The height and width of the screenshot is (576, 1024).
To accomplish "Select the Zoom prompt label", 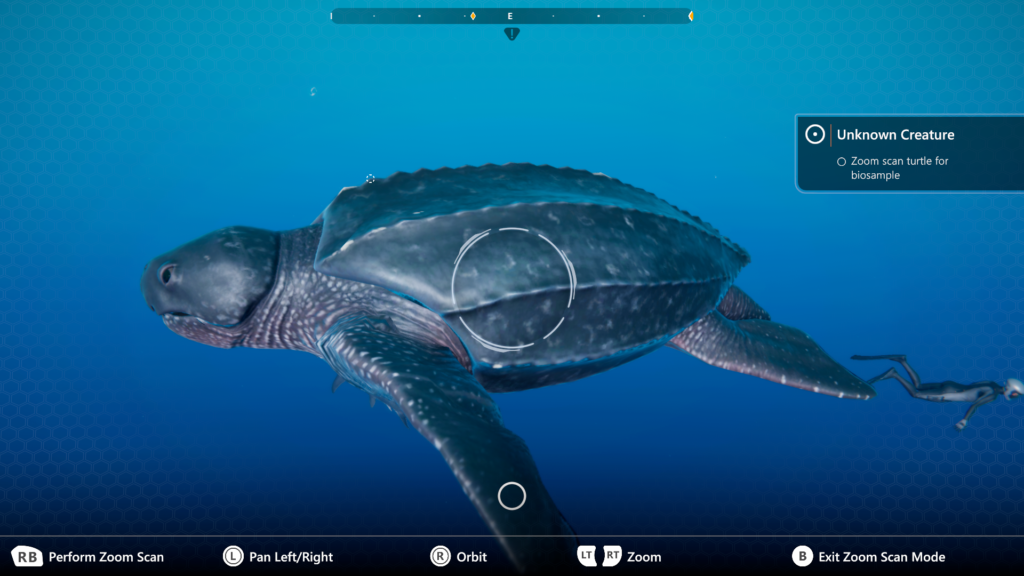I will [644, 557].
